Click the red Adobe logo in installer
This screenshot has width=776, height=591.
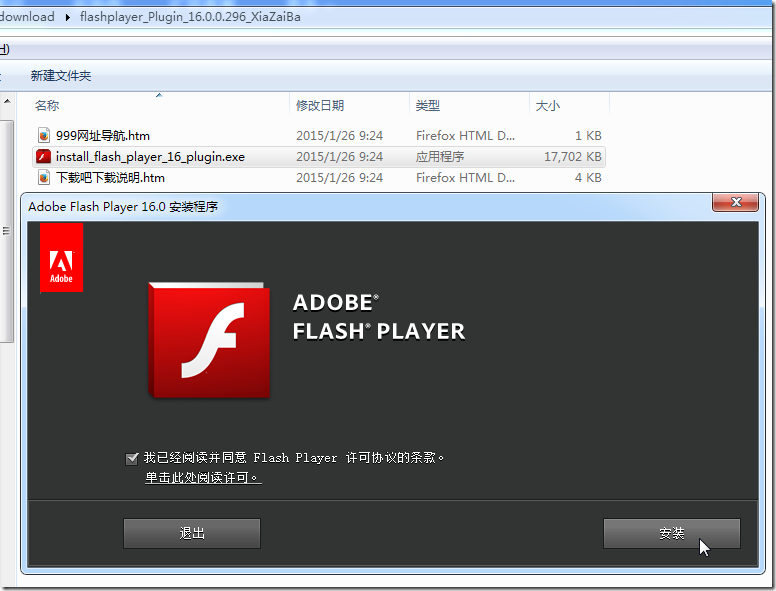61,257
